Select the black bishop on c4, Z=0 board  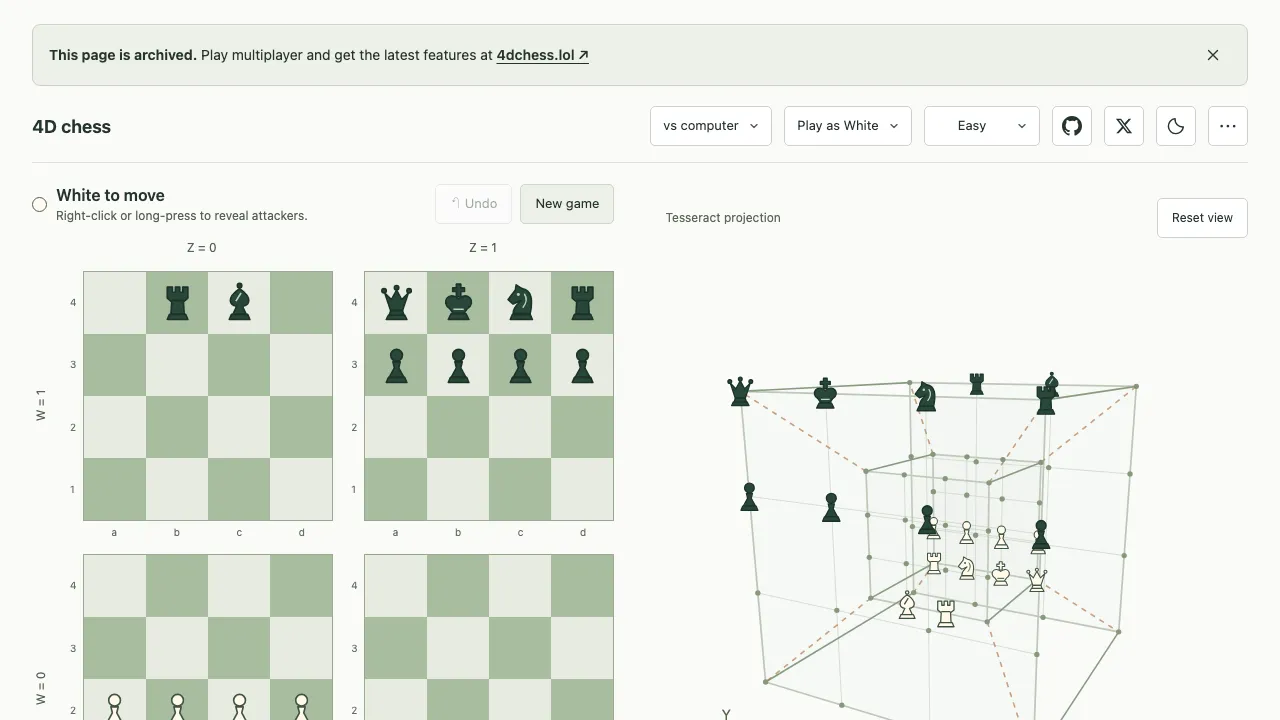point(239,302)
